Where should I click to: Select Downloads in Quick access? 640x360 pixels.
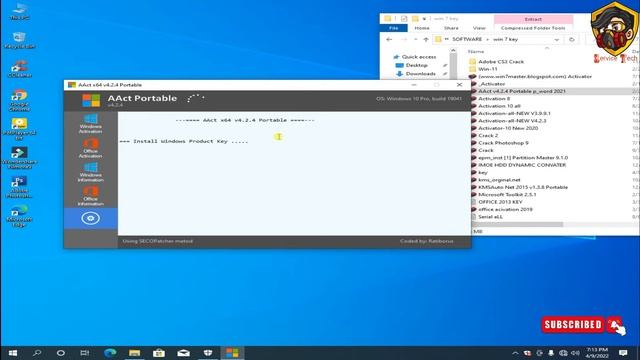pyautogui.click(x=420, y=74)
